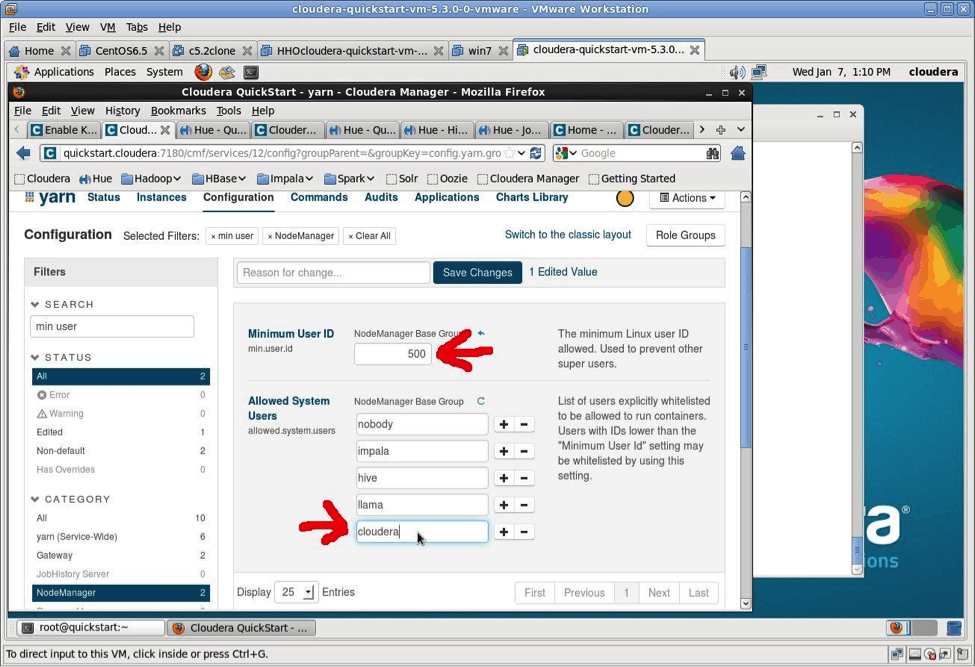Open the Bookmarks menu in Firefox
Screen dimensions: 975x667
coord(178,111)
